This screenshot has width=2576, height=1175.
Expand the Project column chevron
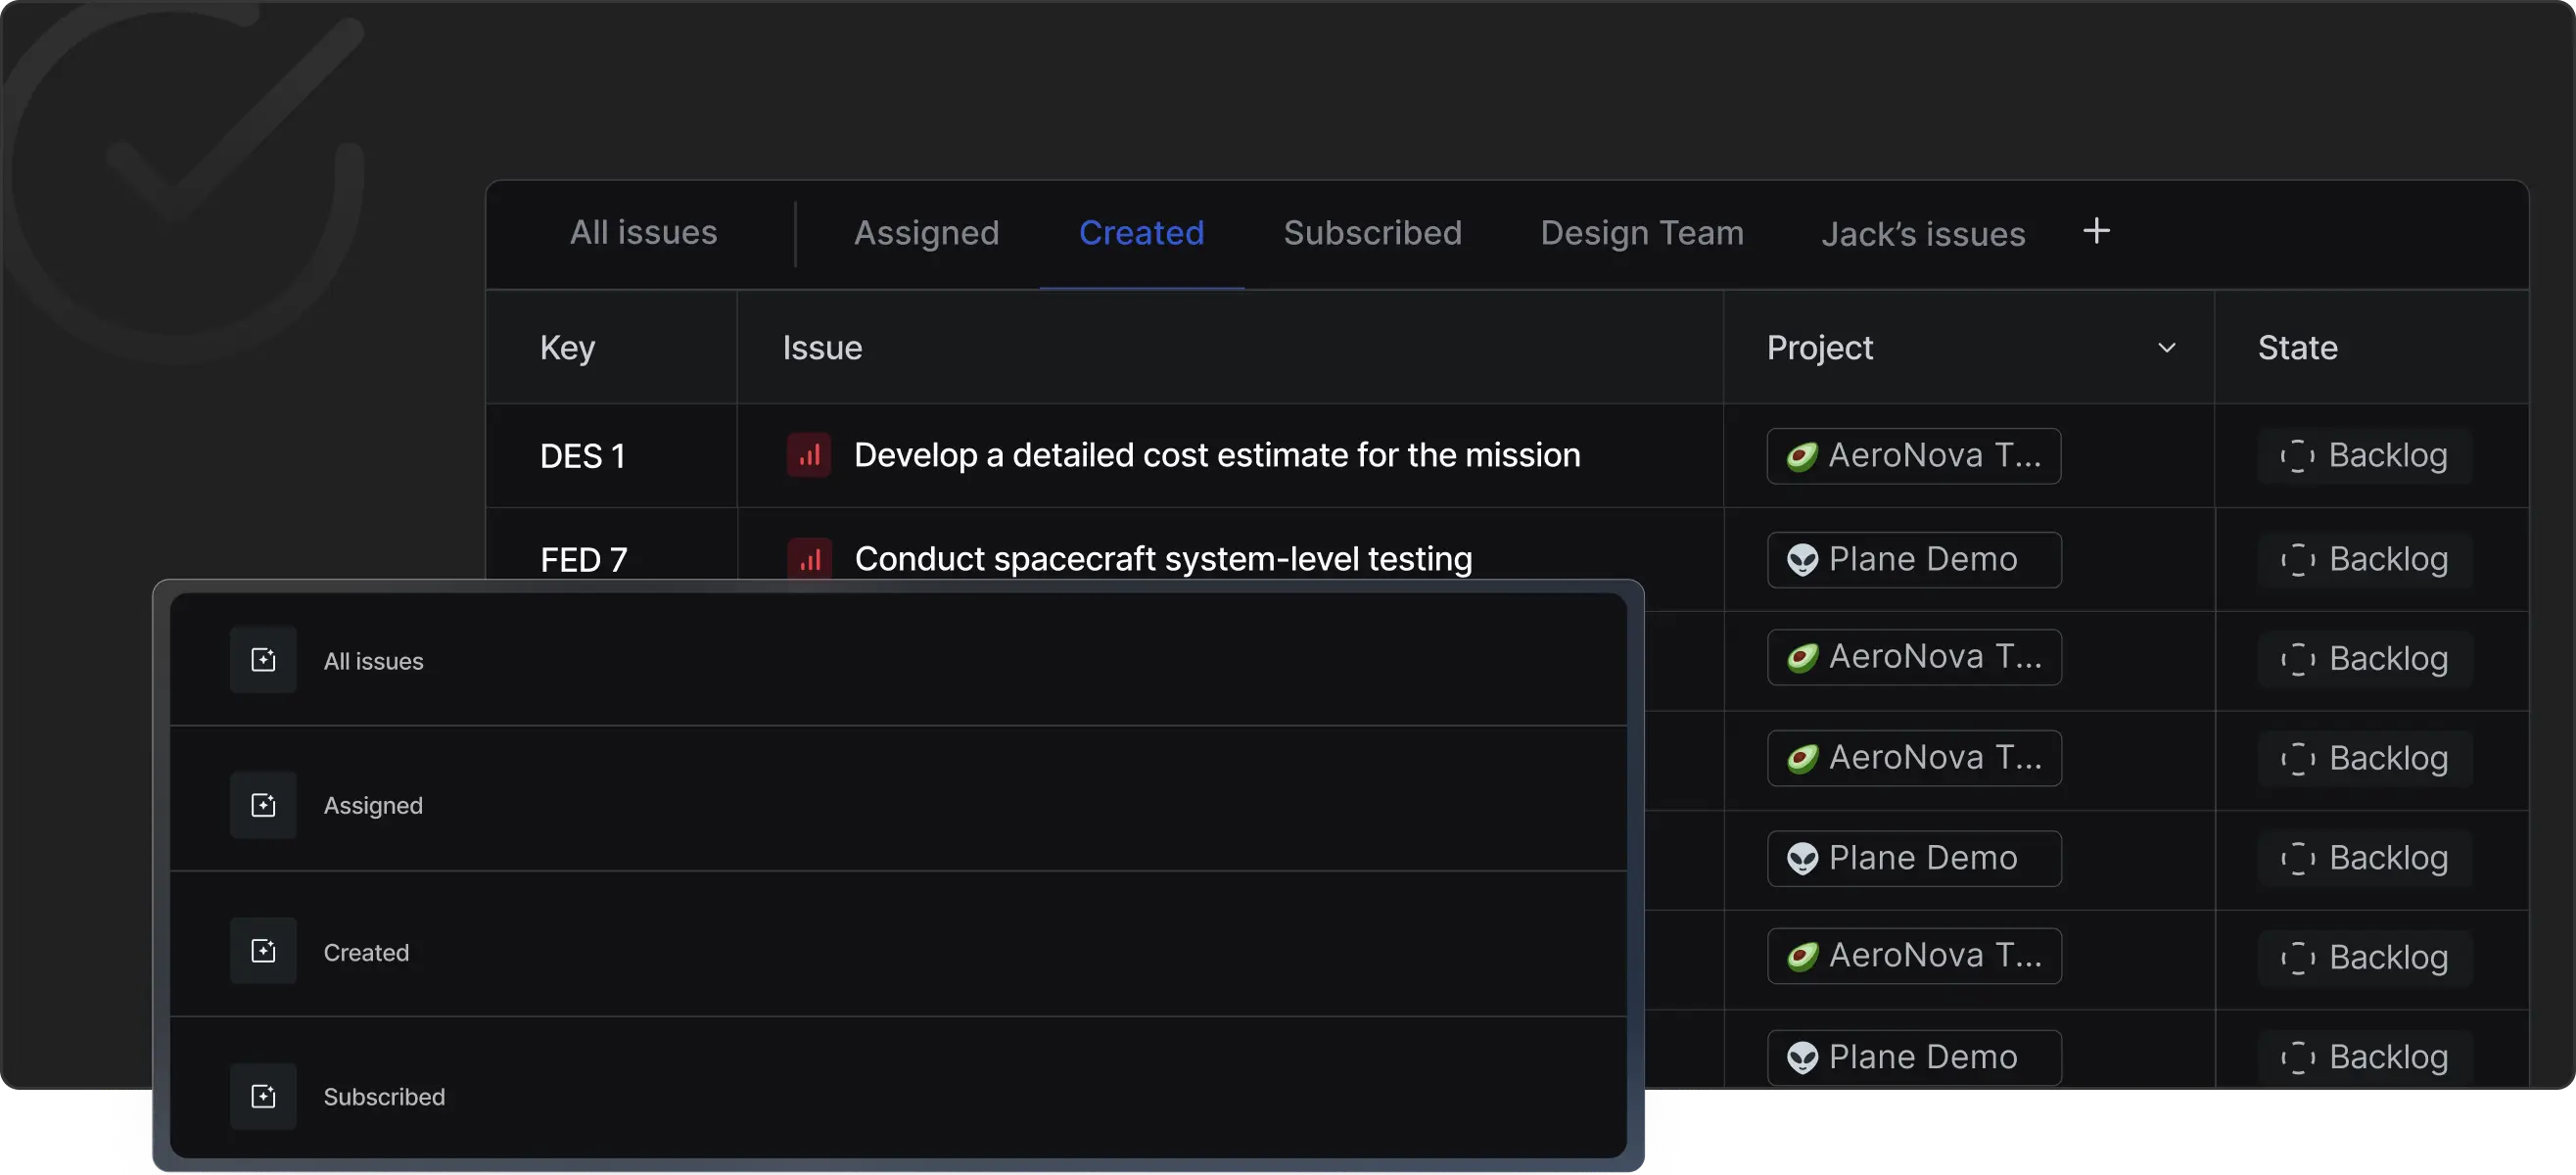coord(2166,348)
